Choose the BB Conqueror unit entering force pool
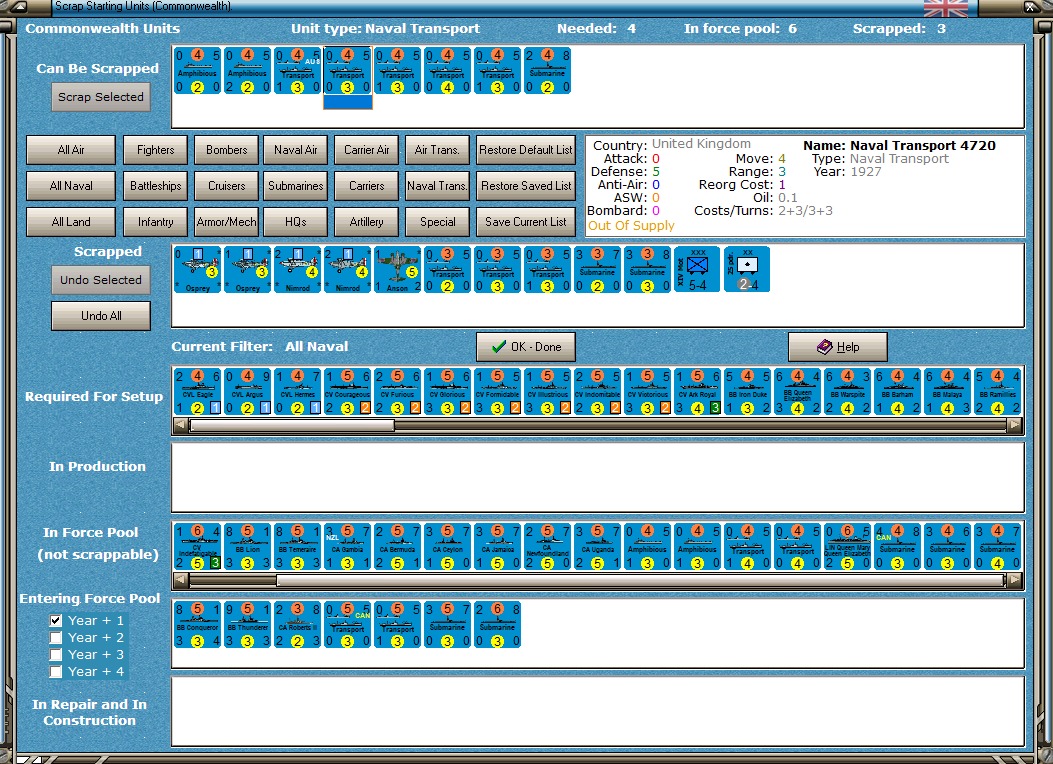The image size is (1053, 764). click(198, 624)
